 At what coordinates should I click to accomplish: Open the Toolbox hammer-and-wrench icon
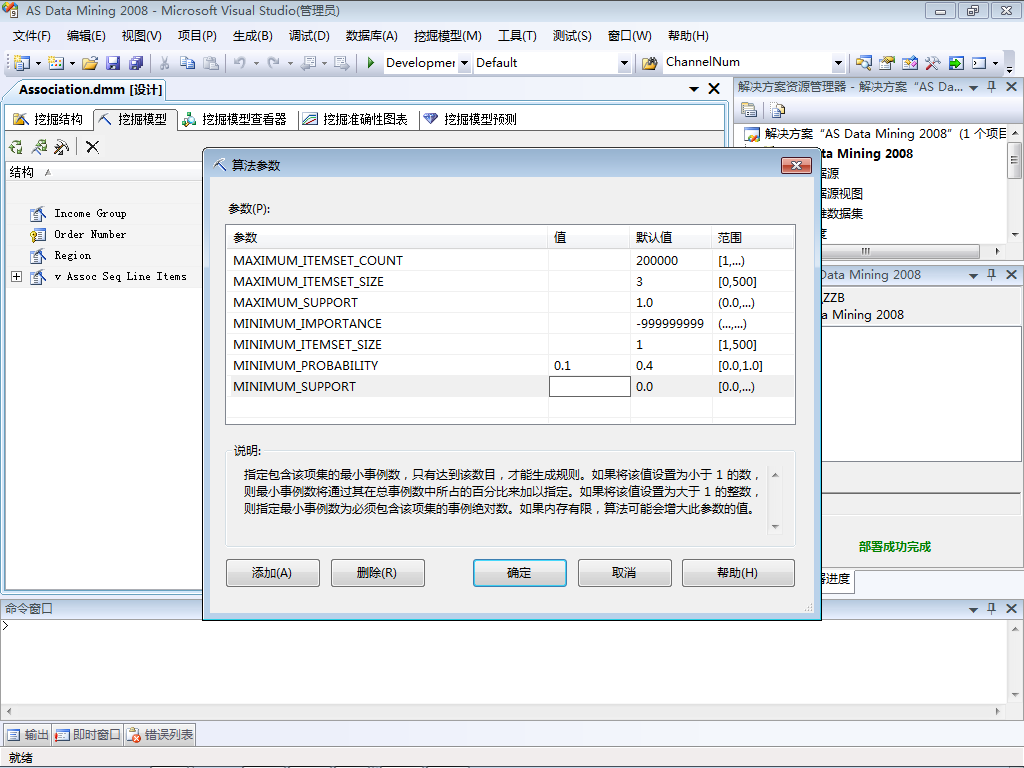[x=933, y=63]
